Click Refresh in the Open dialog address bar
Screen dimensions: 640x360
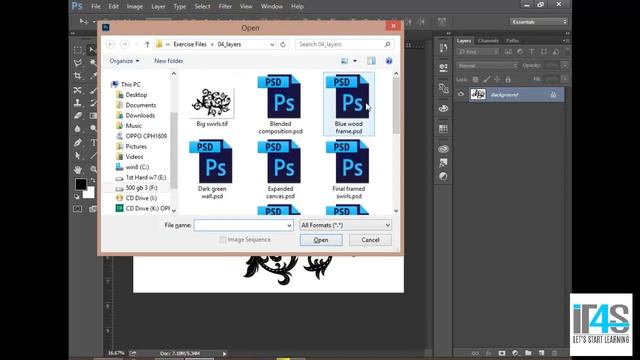coord(283,44)
